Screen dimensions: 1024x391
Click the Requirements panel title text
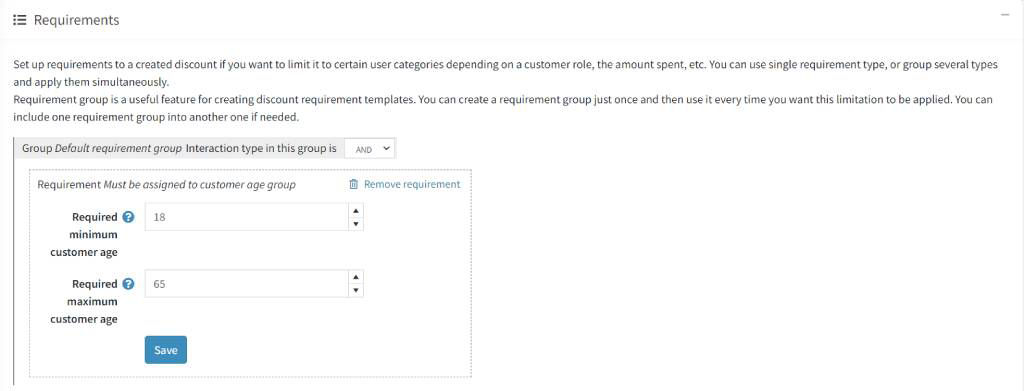(x=76, y=20)
